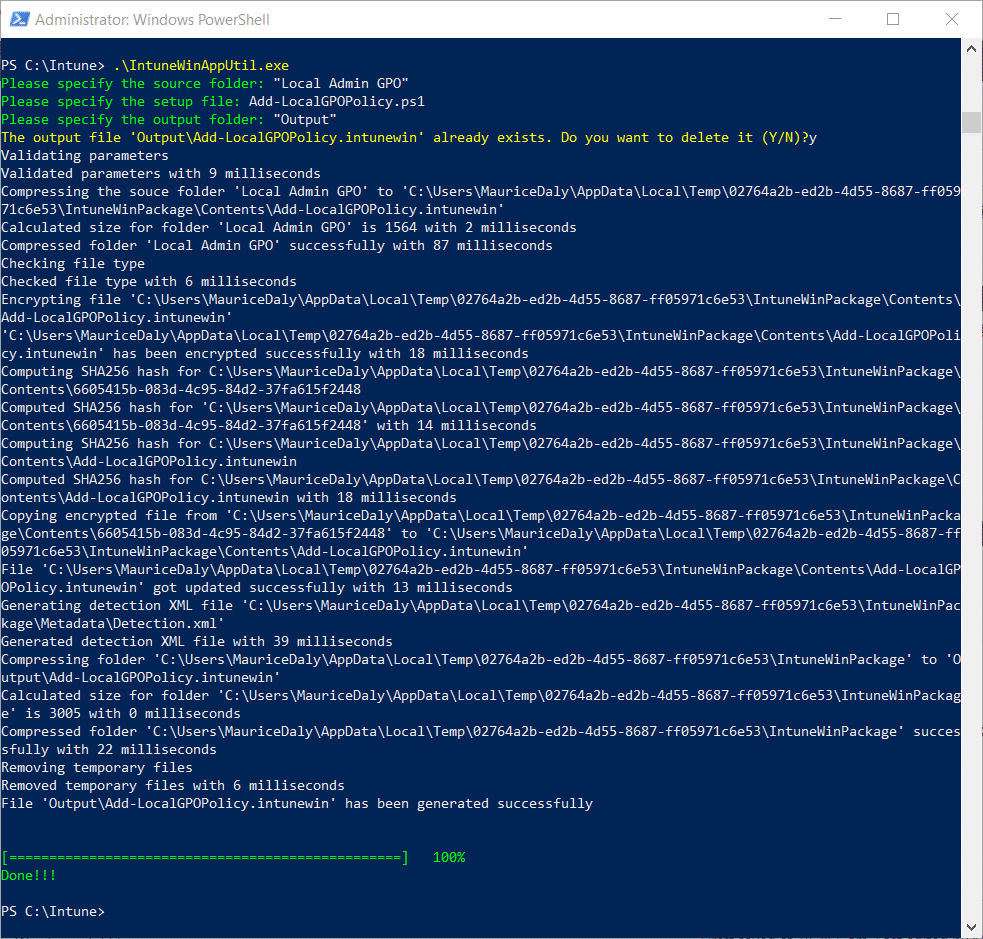Click the 'Add-LocalGPOPolicy.ps1' setup file text
The height and width of the screenshot is (939, 983).
337,102
